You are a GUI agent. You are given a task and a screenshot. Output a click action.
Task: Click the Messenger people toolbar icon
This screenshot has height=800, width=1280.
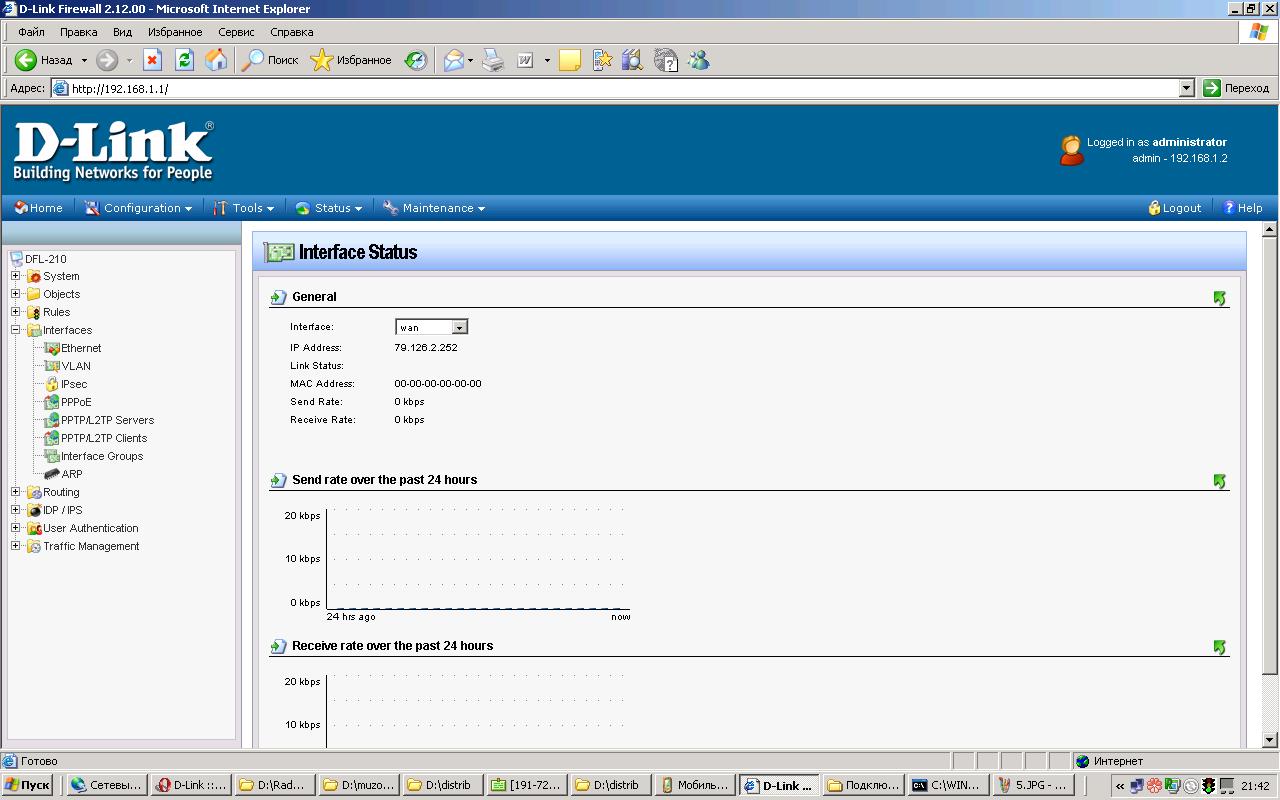pyautogui.click(x=698, y=60)
